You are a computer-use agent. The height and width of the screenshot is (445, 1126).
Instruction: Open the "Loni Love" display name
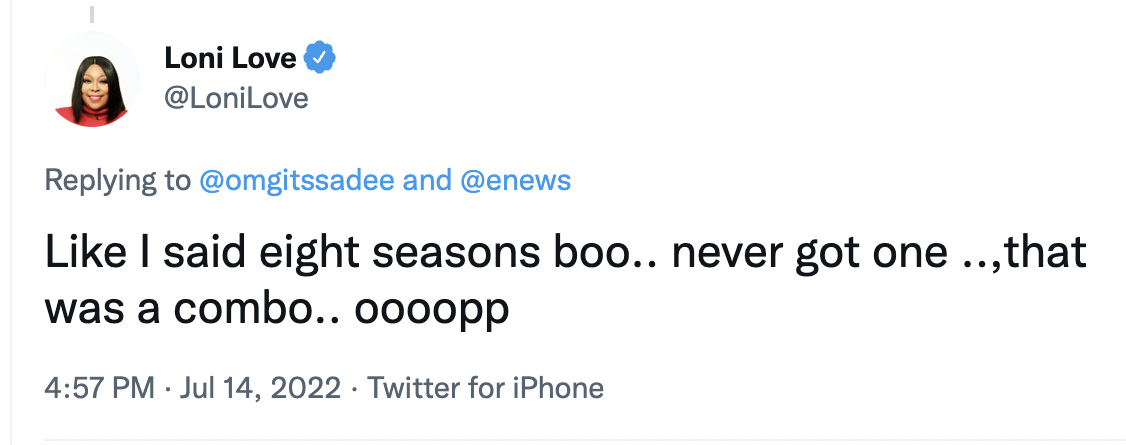[231, 59]
